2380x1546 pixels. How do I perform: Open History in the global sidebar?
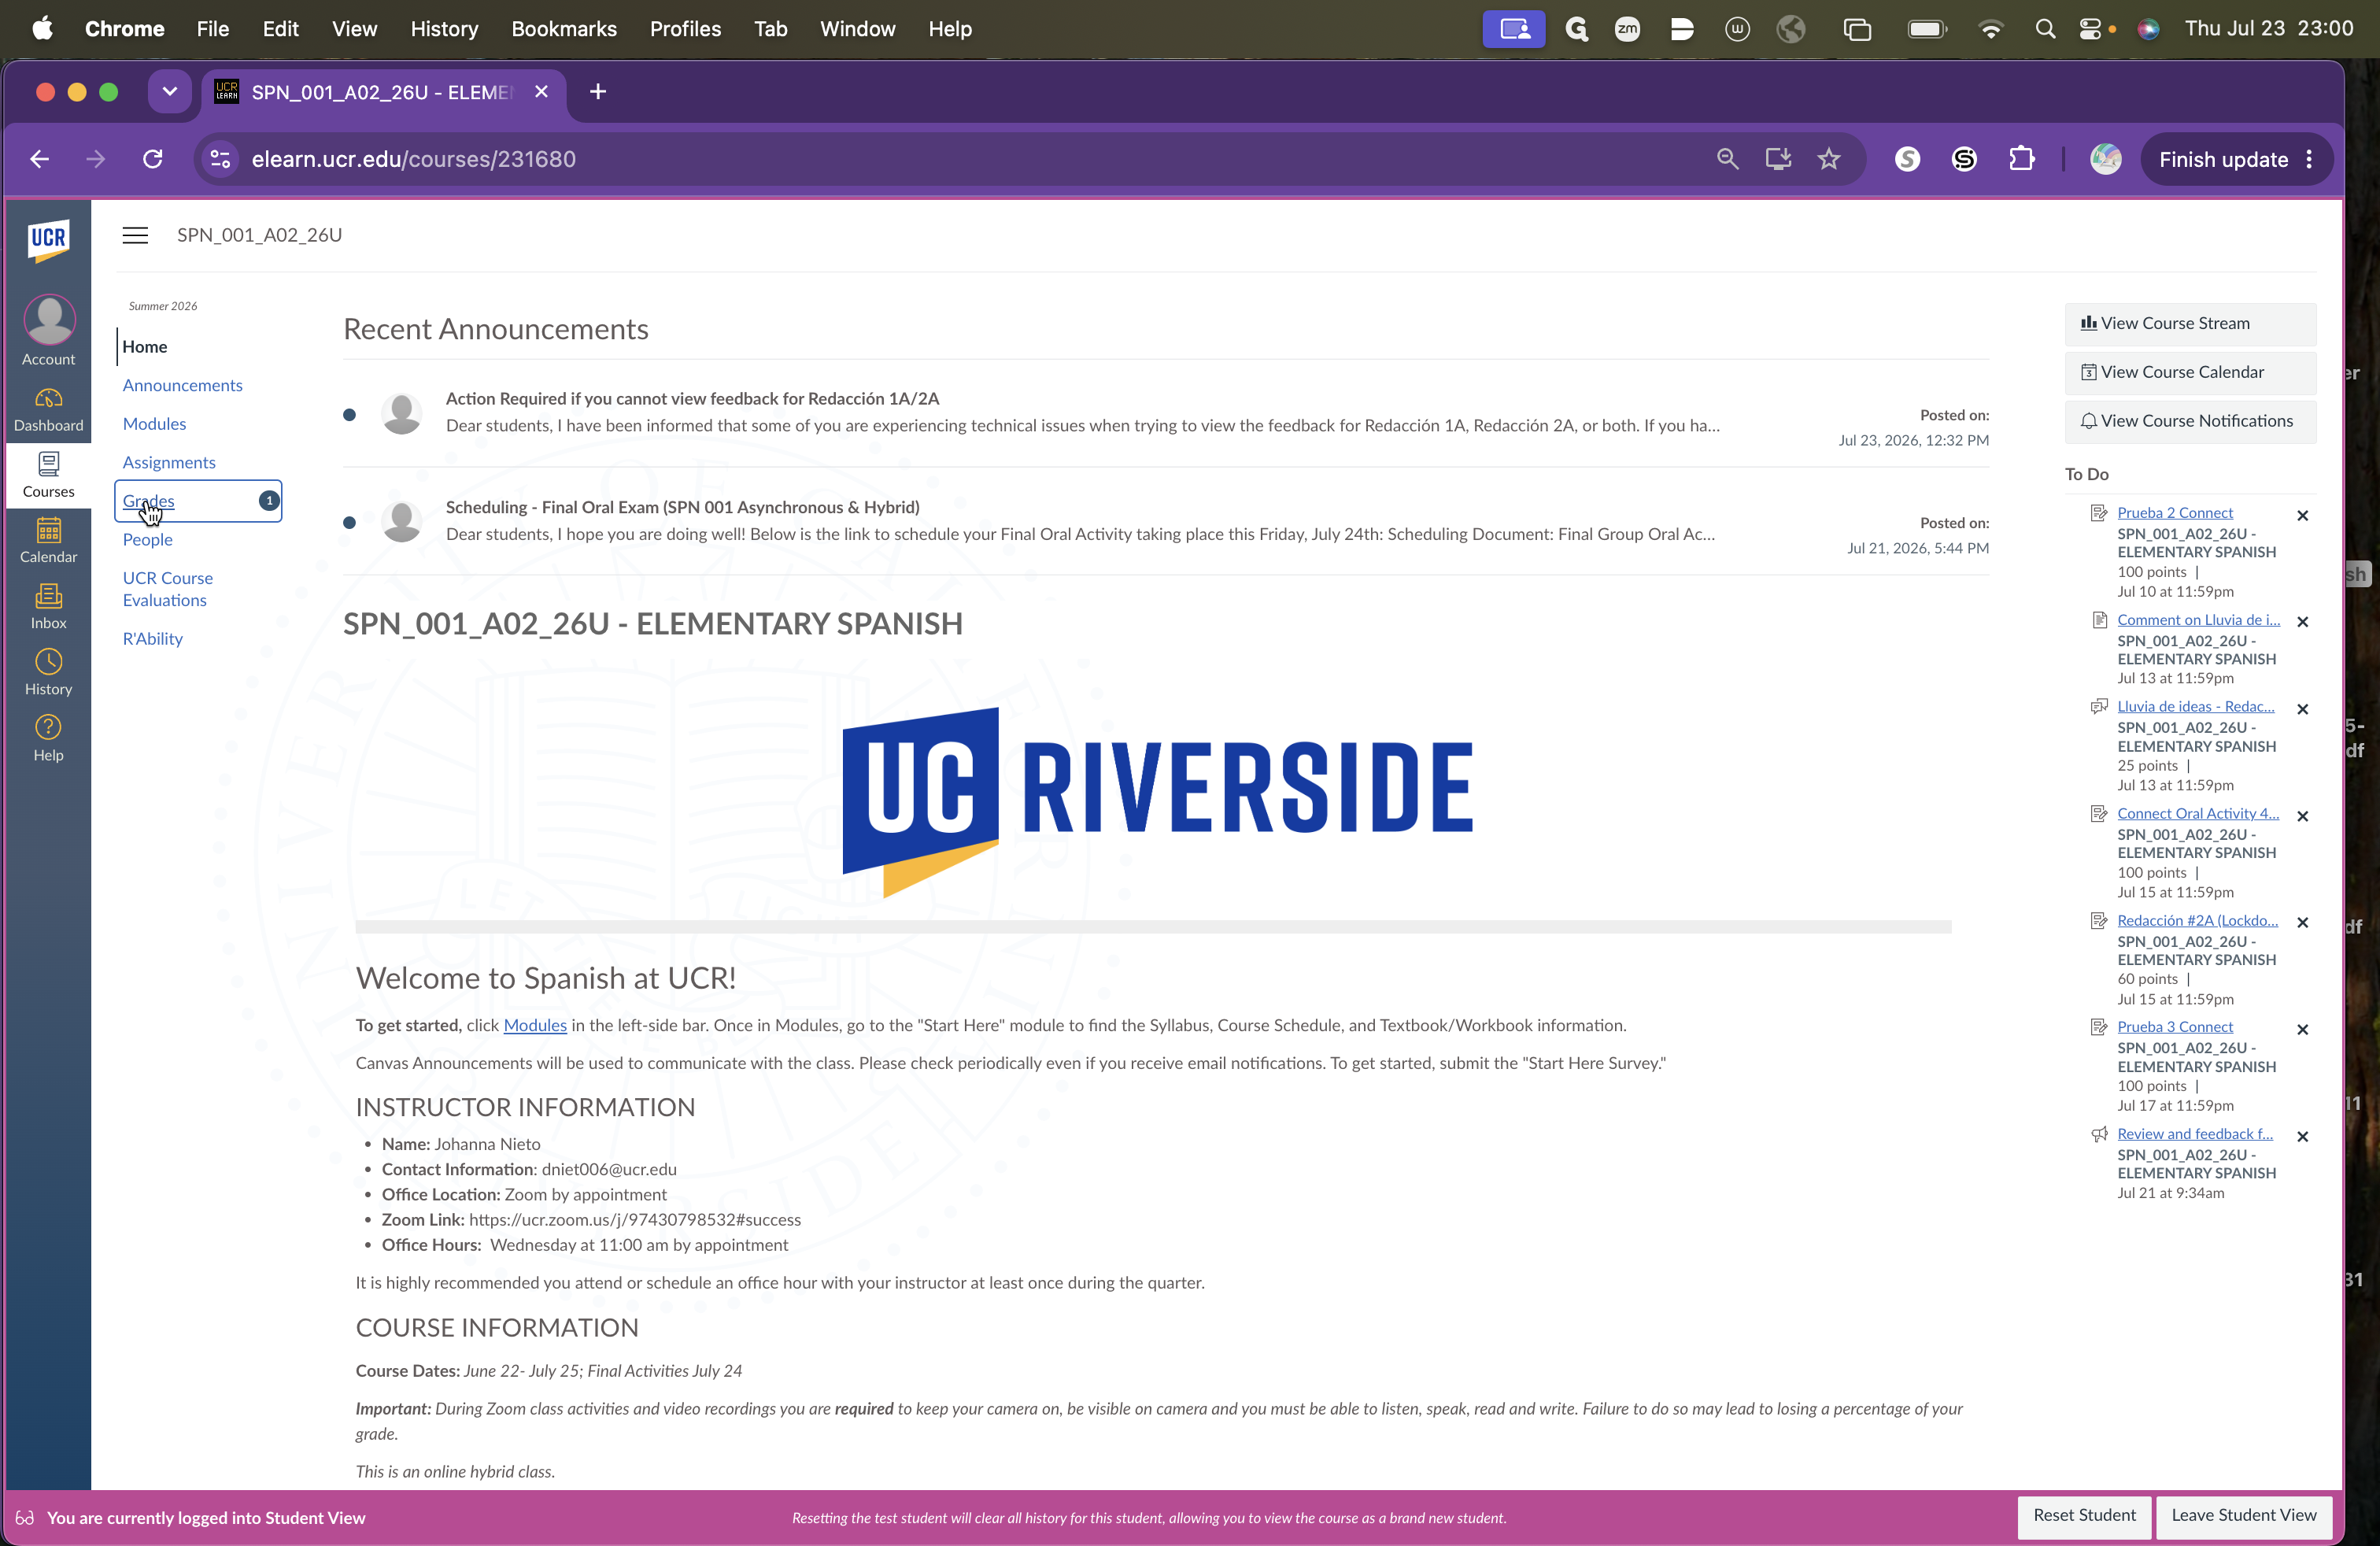pyautogui.click(x=48, y=673)
